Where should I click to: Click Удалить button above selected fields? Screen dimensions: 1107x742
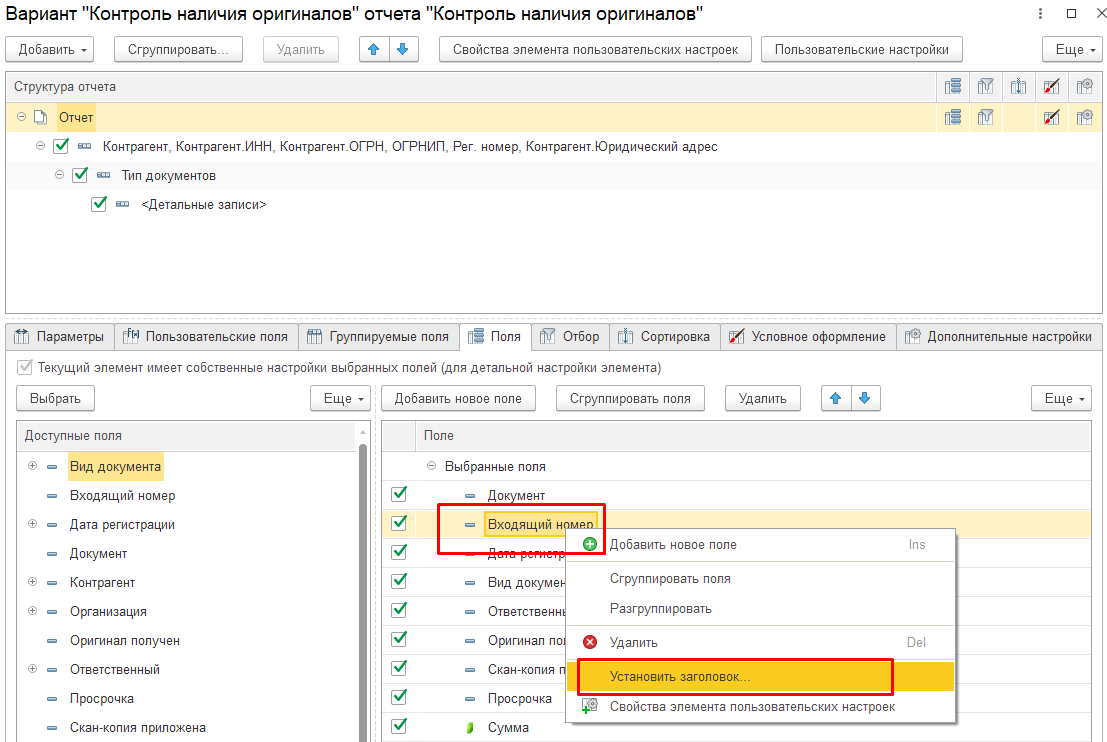click(x=762, y=398)
